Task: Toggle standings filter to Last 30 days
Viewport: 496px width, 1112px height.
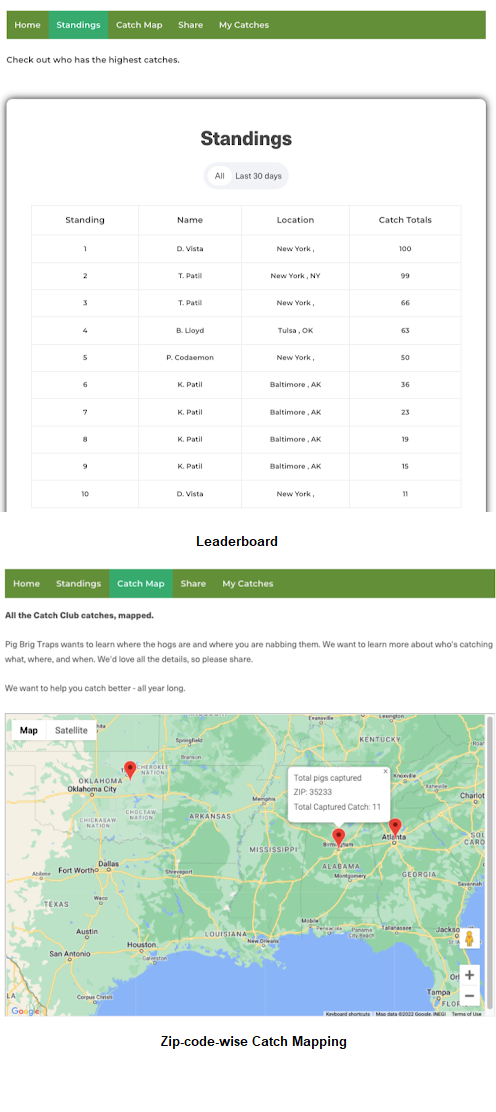Action: tap(258, 176)
